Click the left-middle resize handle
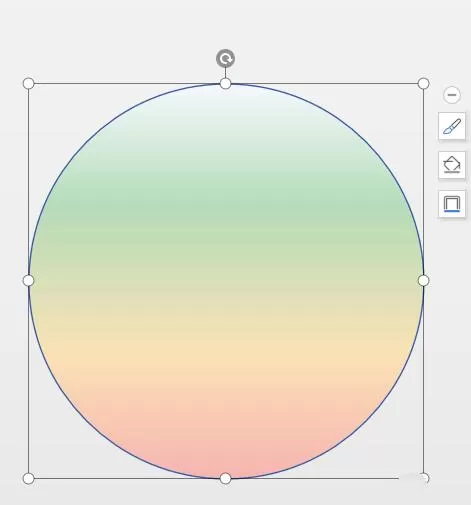Screen dimensions: 471x505 29,281
